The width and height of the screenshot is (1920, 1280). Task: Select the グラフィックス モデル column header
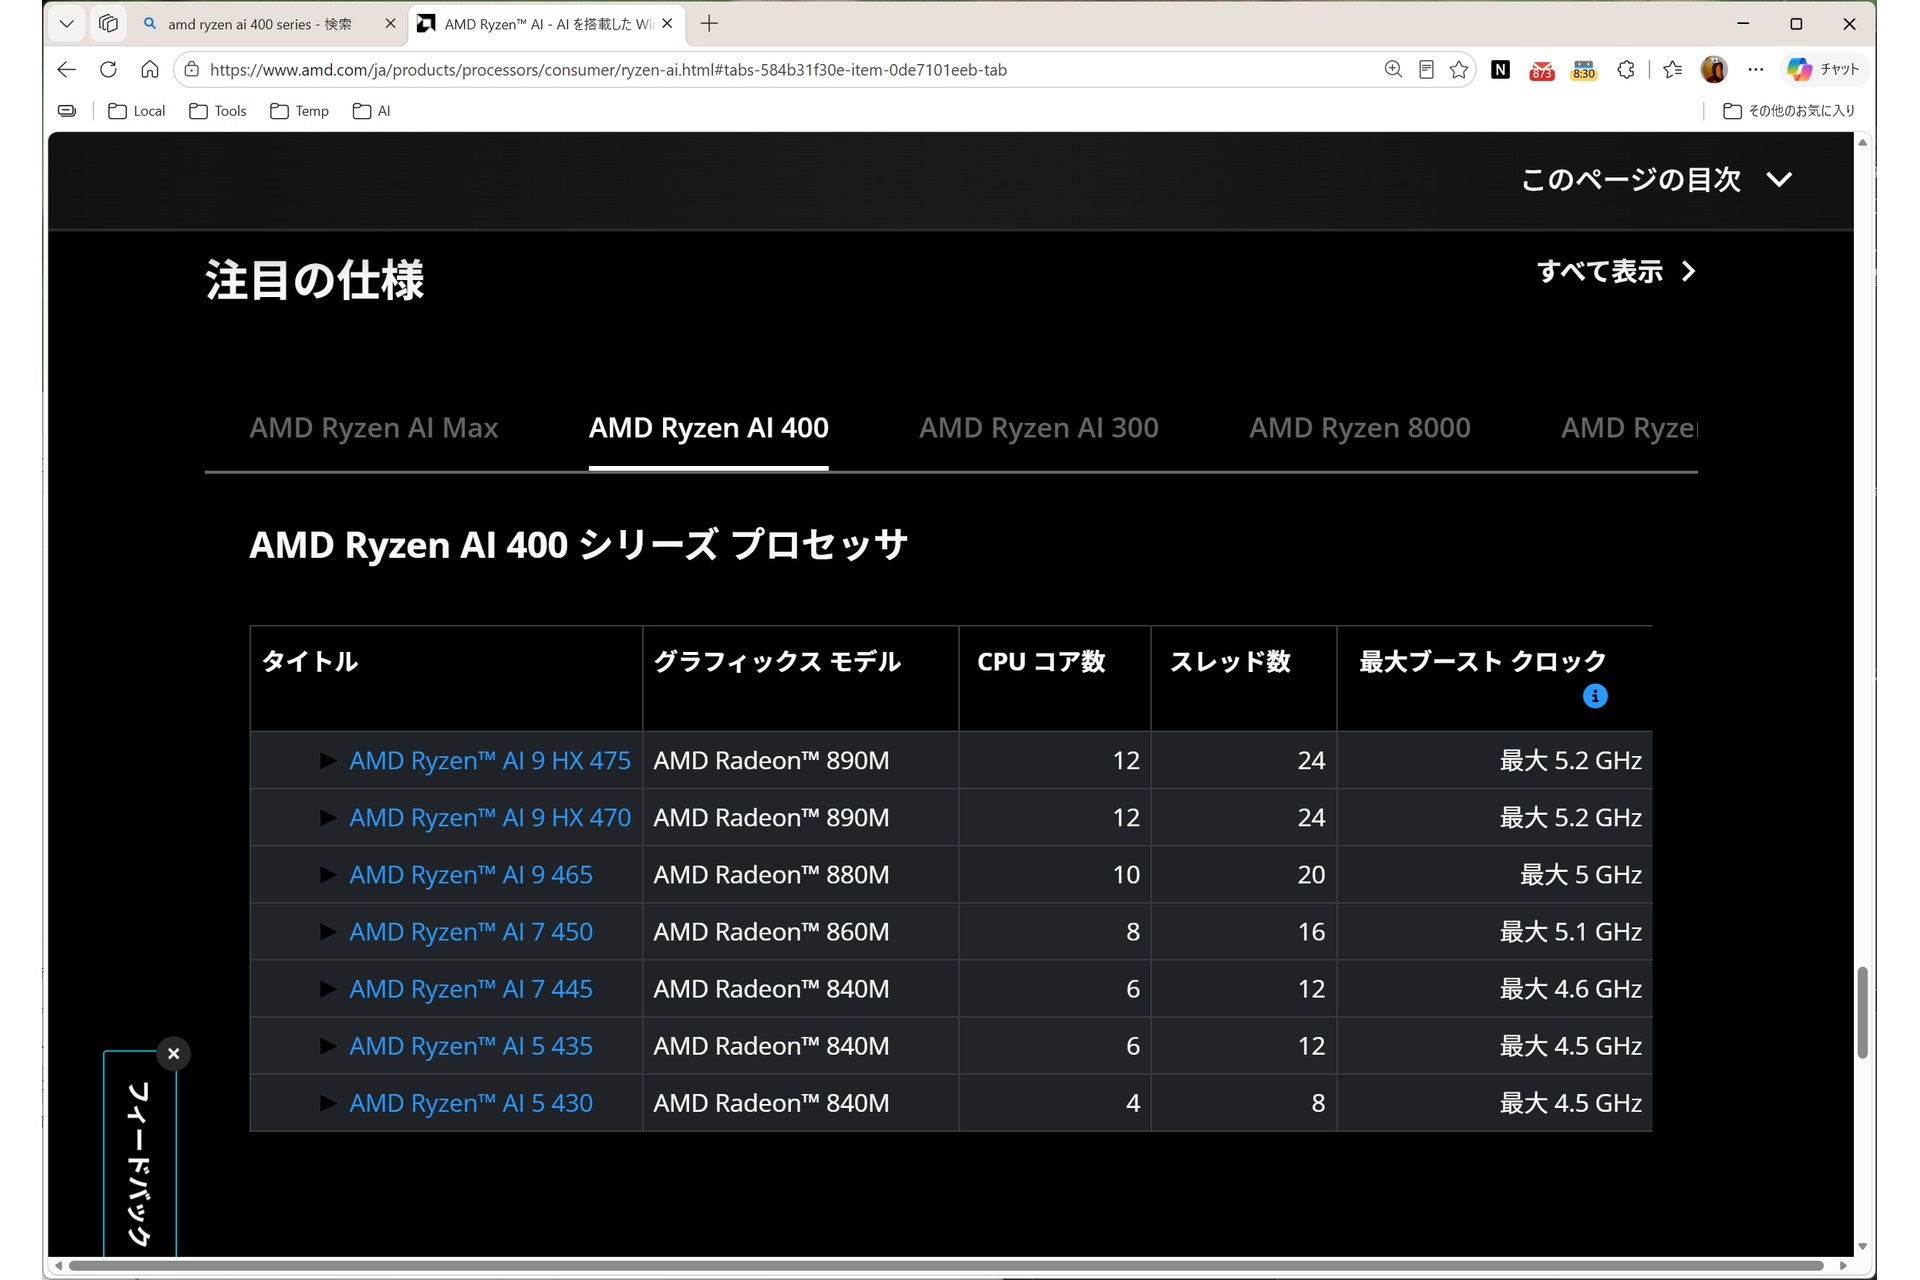(800, 679)
